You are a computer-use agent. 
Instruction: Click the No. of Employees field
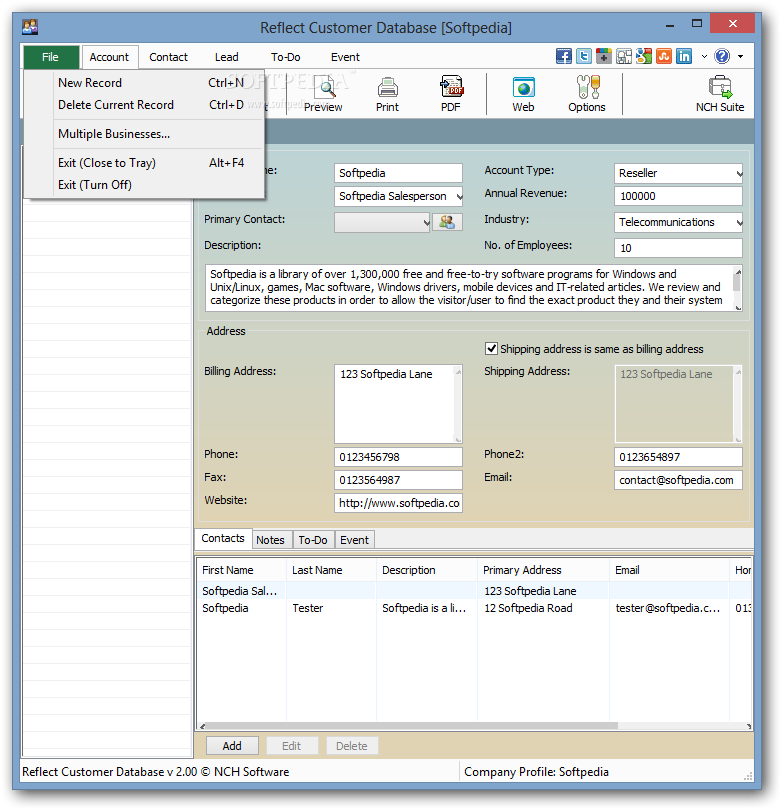pyautogui.click(x=678, y=248)
